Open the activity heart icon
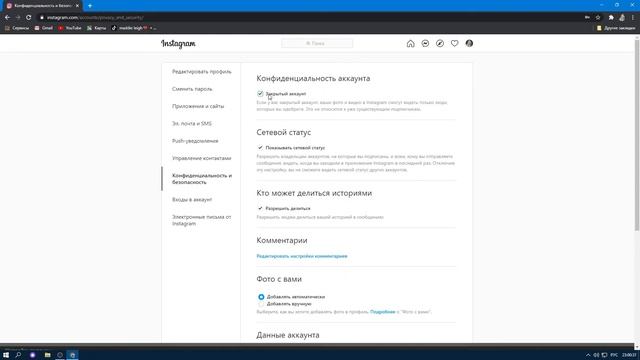 pos(454,44)
